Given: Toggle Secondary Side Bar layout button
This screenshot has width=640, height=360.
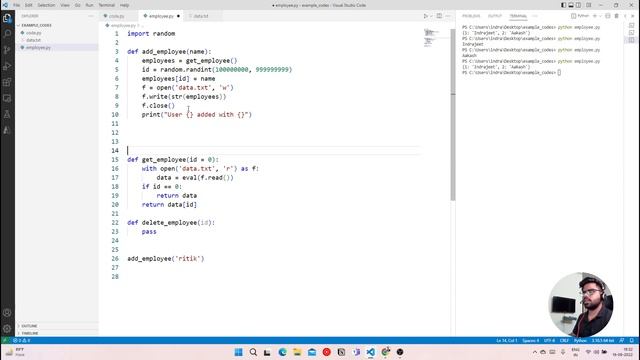Looking at the screenshot, I should click(578, 5).
